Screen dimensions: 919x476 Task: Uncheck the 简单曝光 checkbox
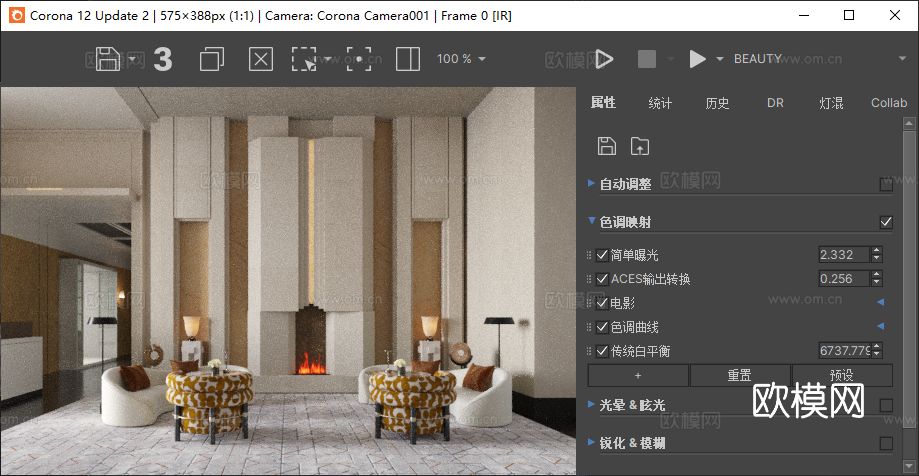click(602, 255)
